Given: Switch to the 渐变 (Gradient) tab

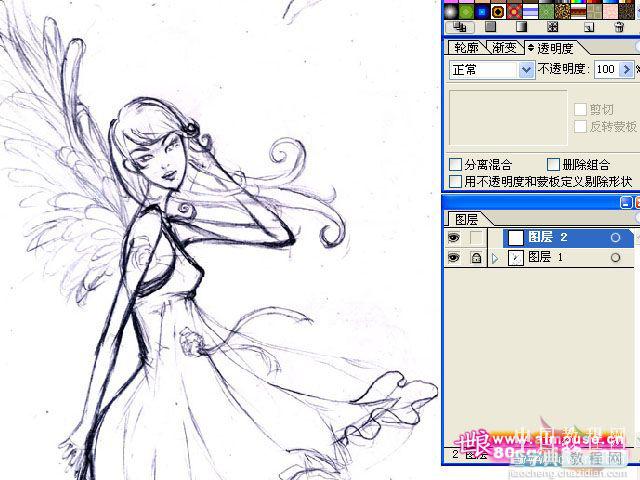Looking at the screenshot, I should click(504, 48).
